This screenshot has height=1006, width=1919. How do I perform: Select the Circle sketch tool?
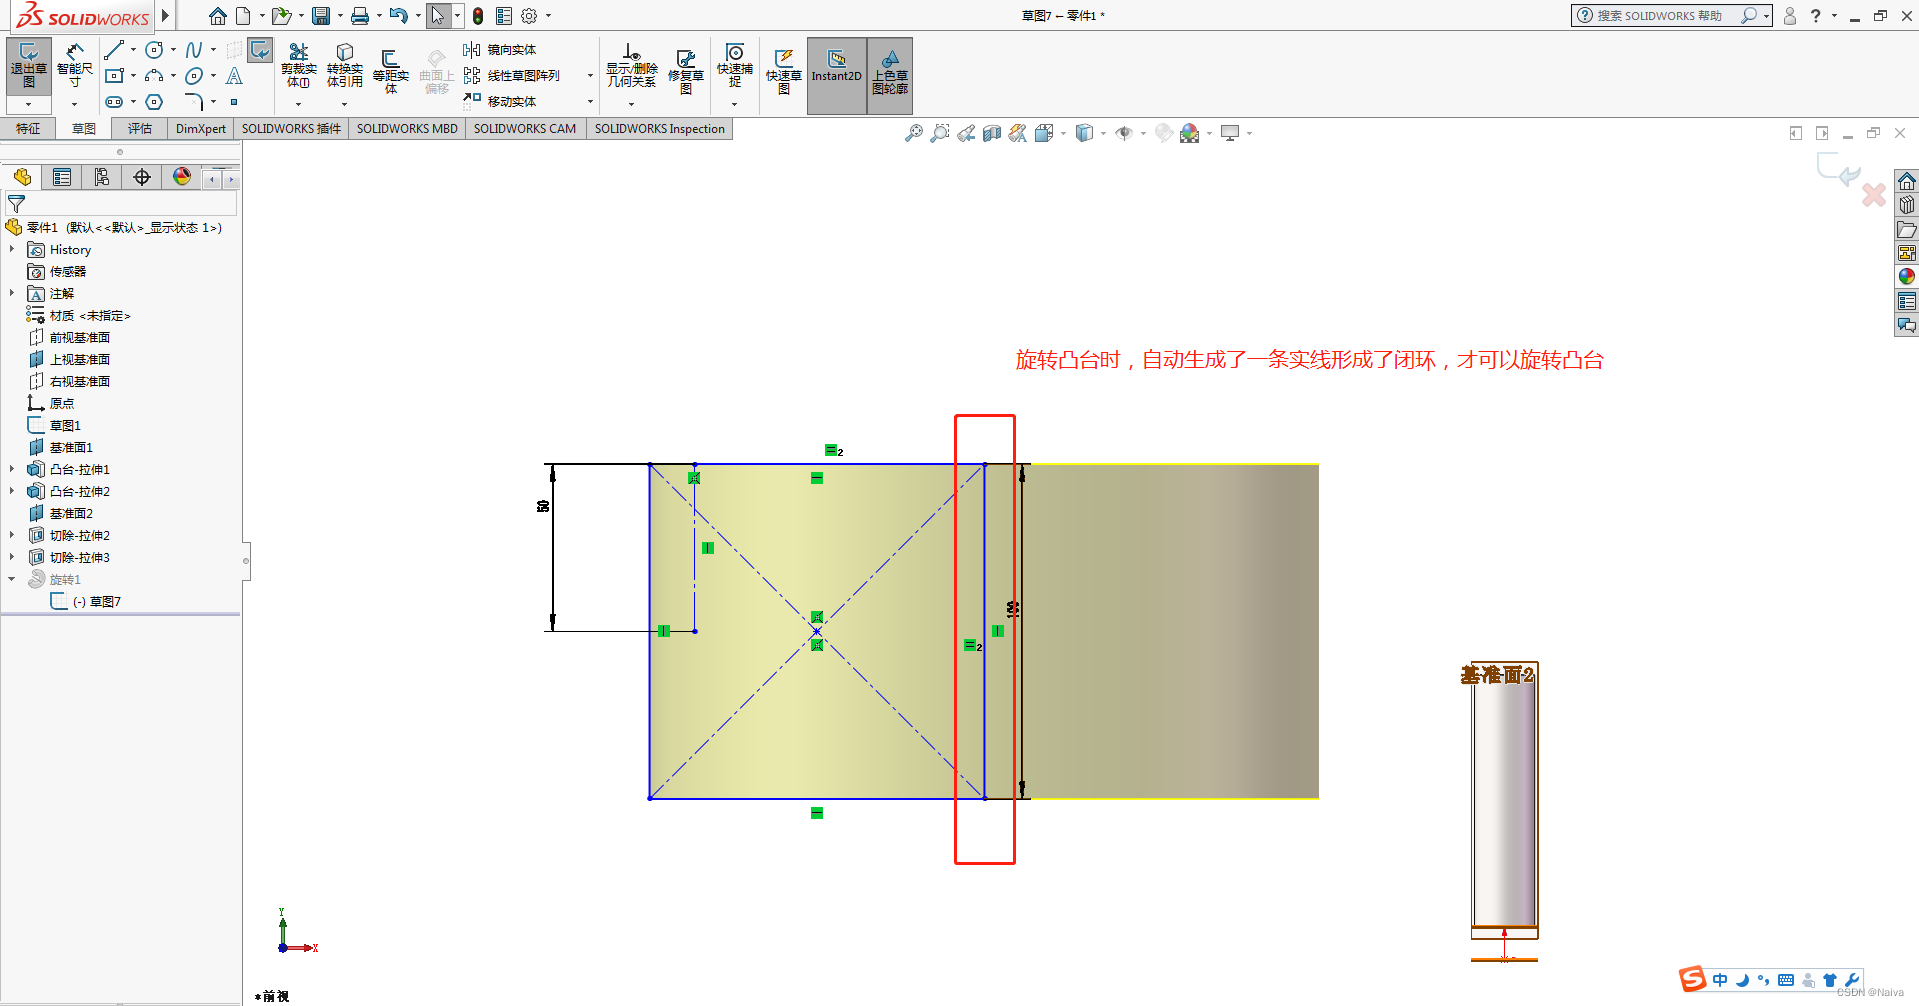tap(154, 50)
